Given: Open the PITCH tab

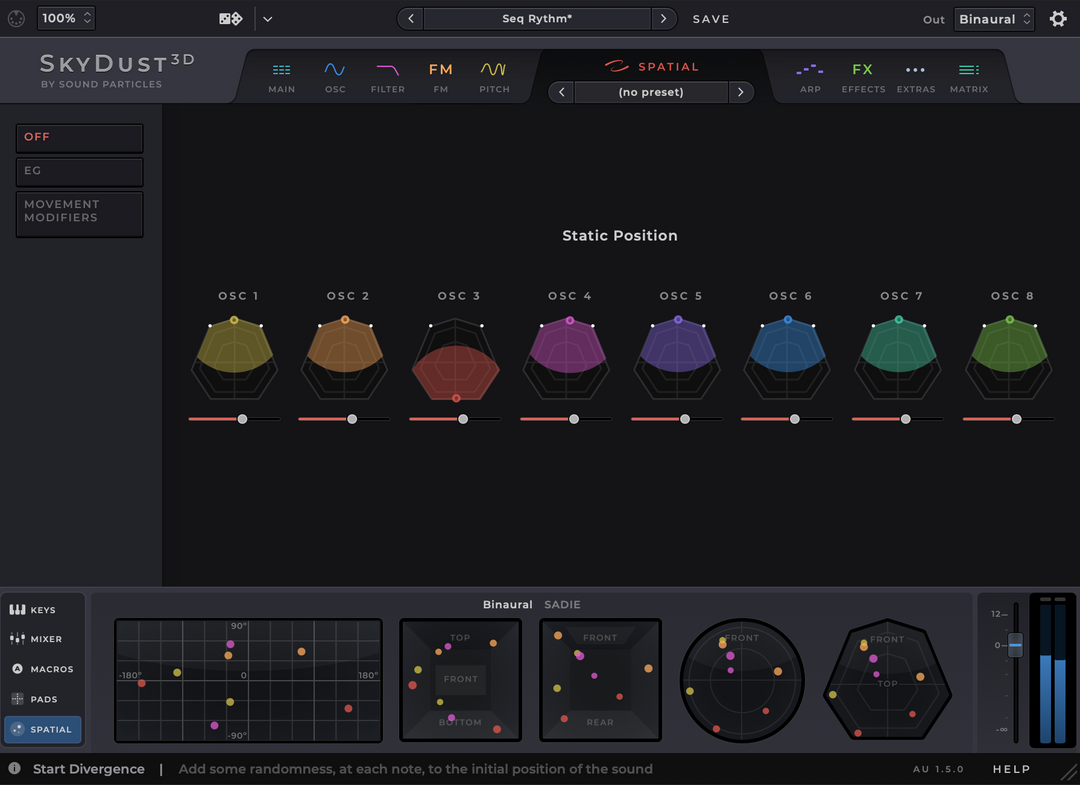Looking at the screenshot, I should coord(494,78).
